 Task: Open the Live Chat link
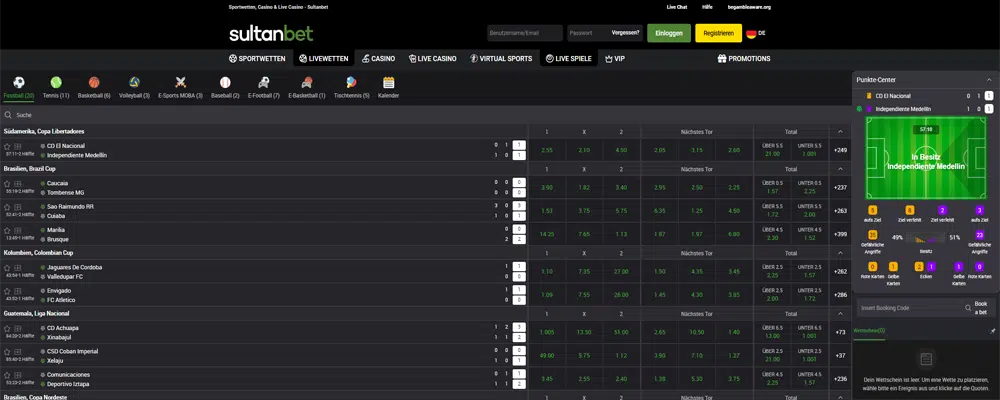coord(677,7)
